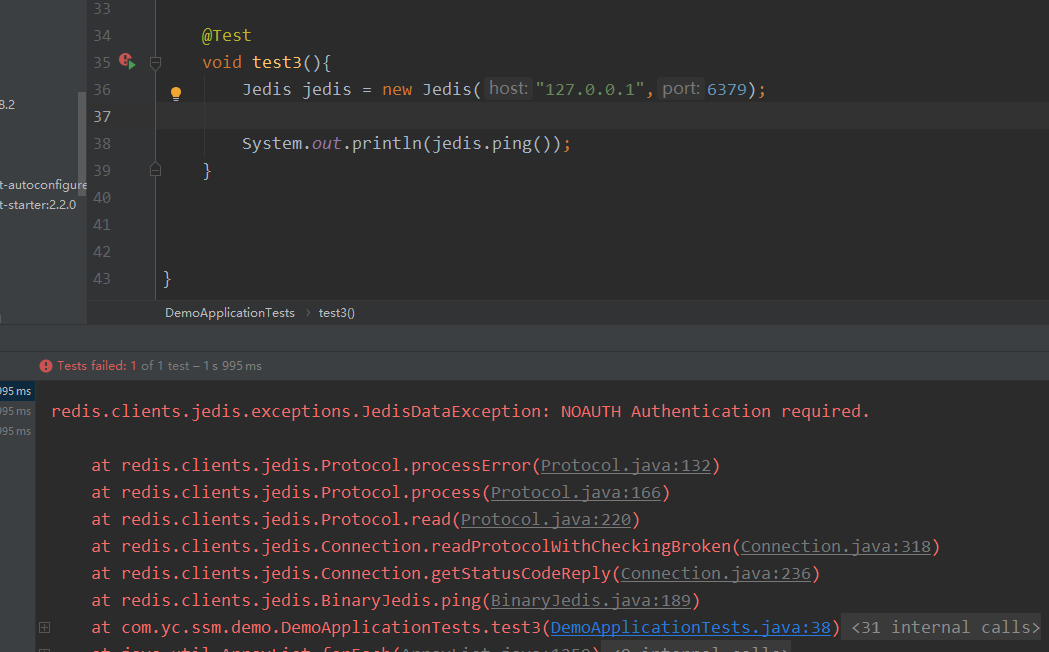Open the Connection.java:318 link

pyautogui.click(x=835, y=546)
